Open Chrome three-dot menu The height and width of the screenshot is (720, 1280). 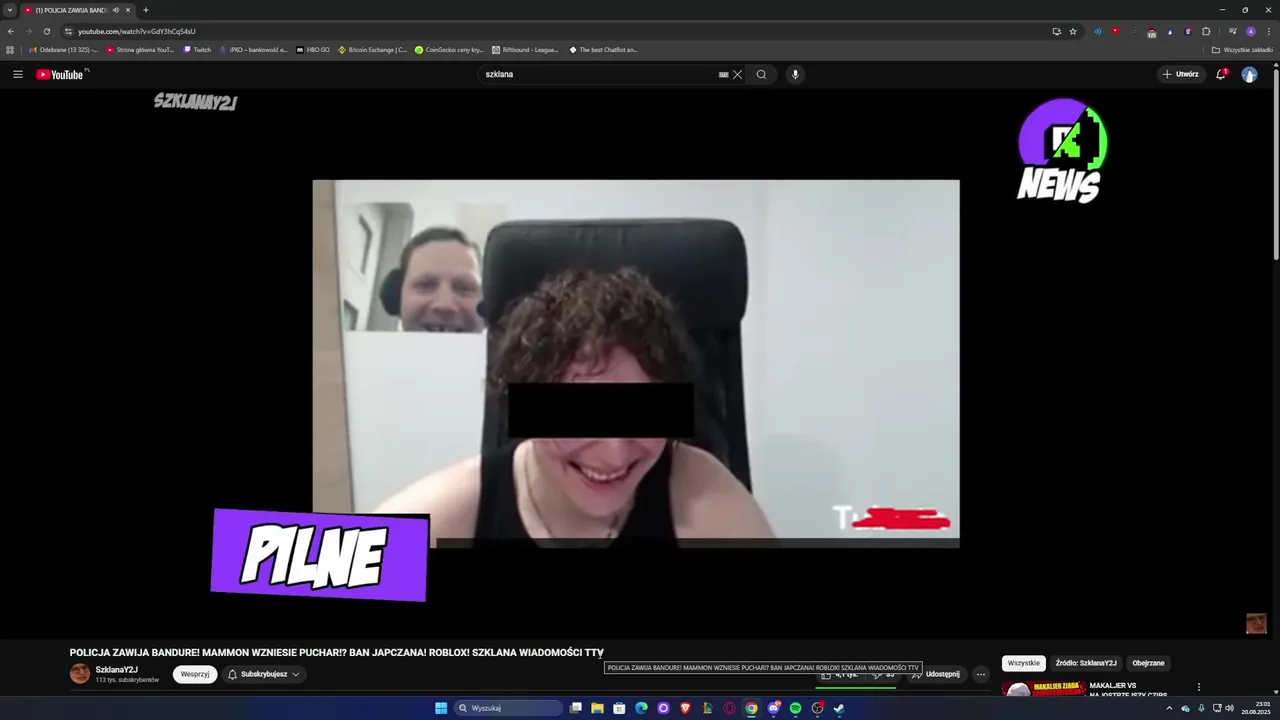[x=1267, y=31]
